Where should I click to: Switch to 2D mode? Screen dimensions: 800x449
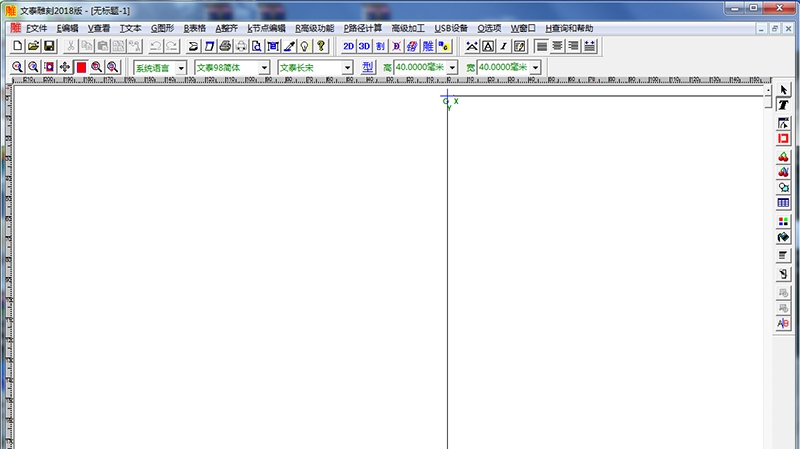point(348,46)
